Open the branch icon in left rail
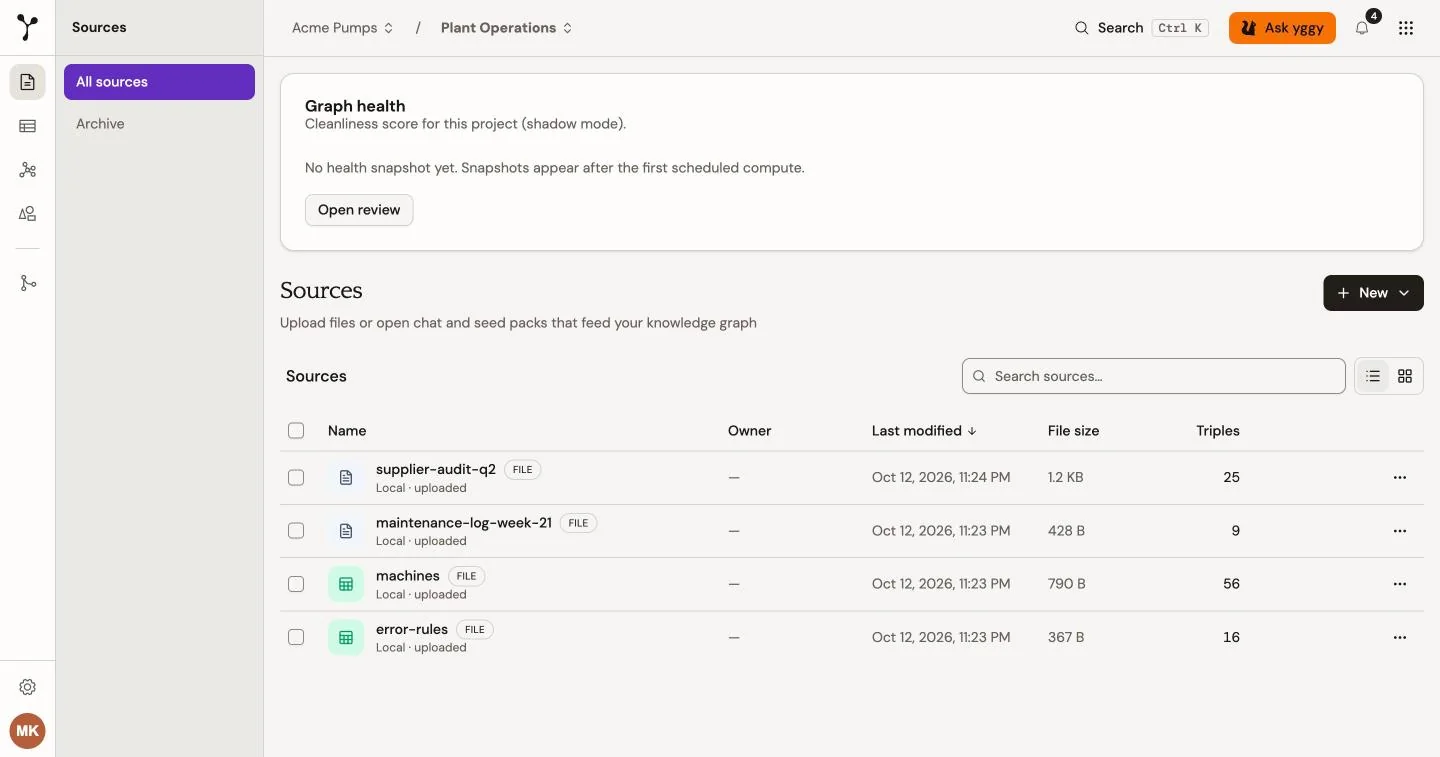 point(28,283)
